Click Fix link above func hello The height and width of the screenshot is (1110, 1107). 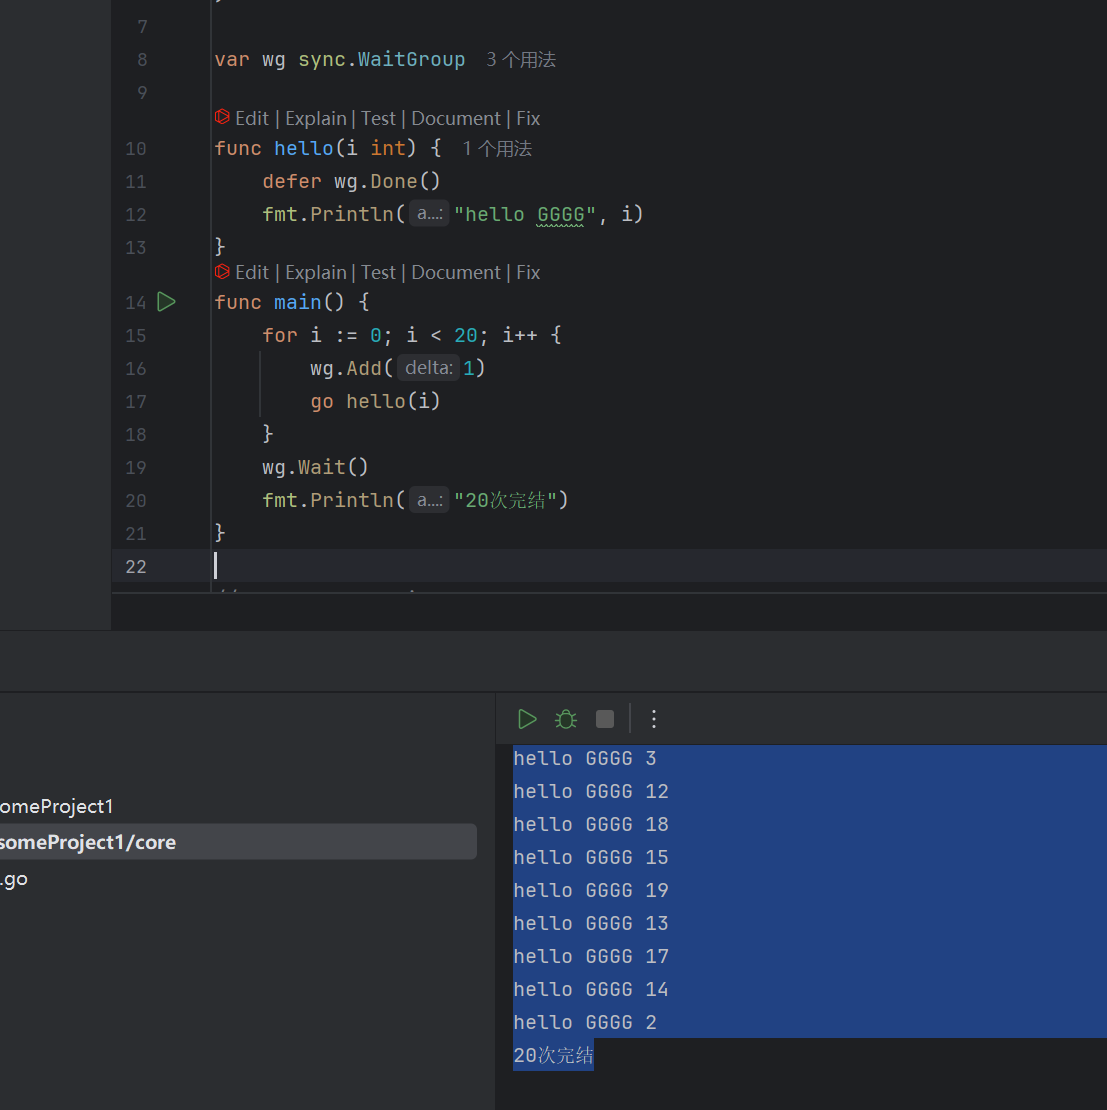tap(528, 118)
